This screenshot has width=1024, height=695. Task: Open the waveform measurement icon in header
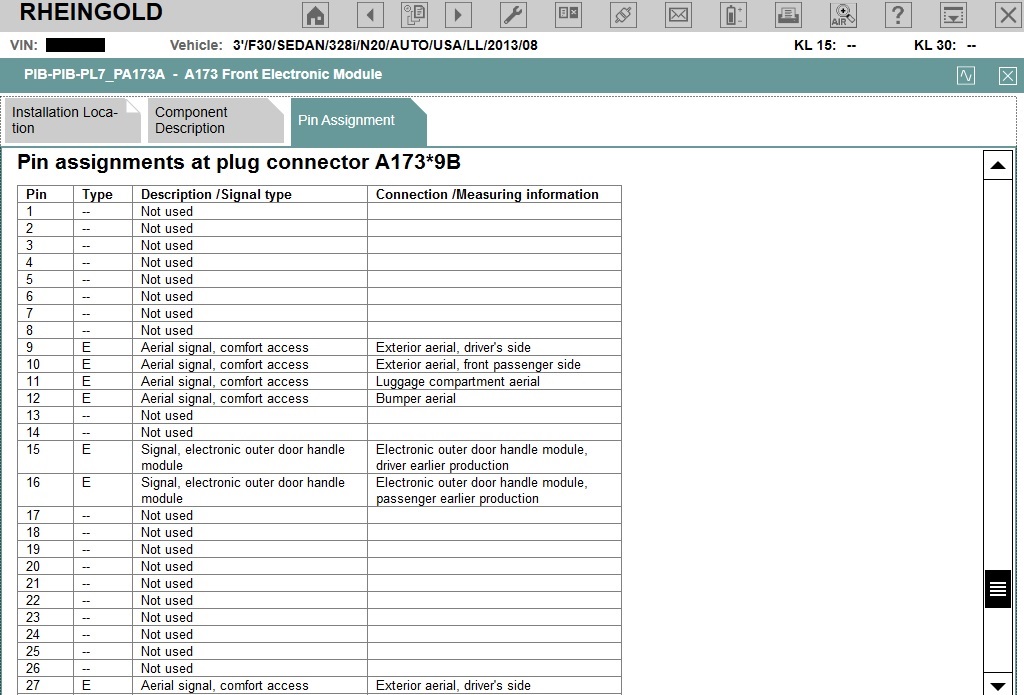[x=966, y=76]
